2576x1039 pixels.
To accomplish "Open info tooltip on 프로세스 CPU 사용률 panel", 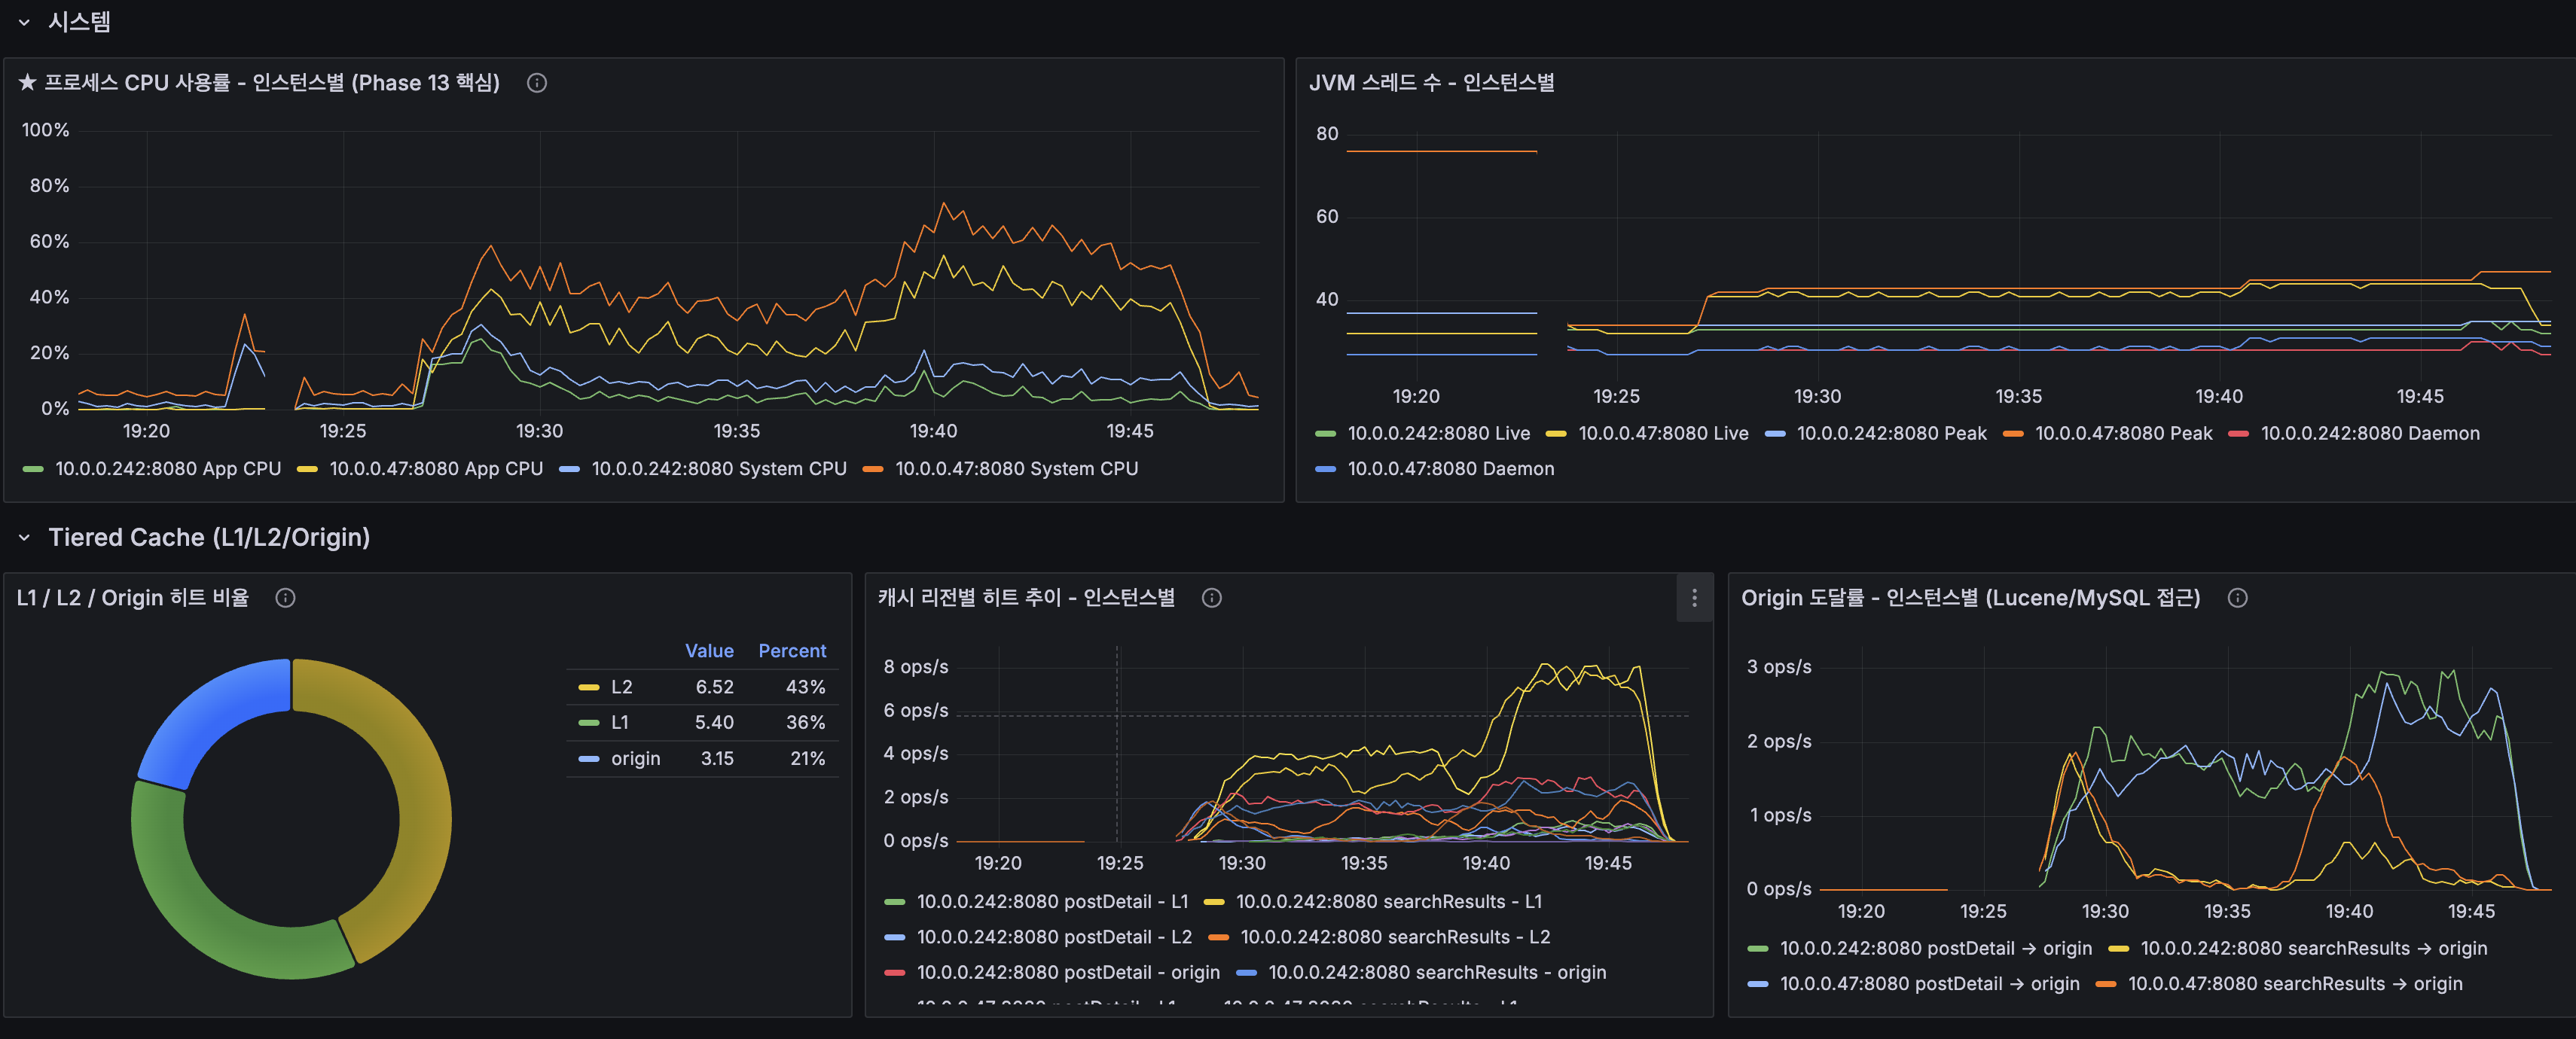I will point(536,83).
